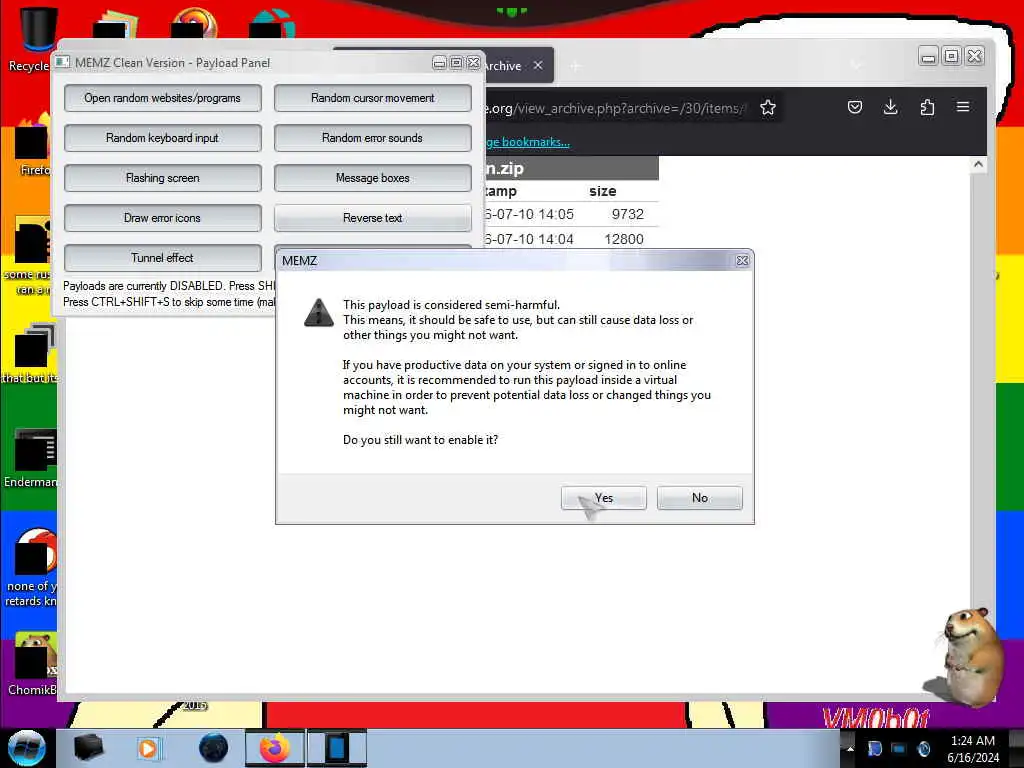Open the black box taskbar icon
The width and height of the screenshot is (1024, 768).
click(x=88, y=748)
